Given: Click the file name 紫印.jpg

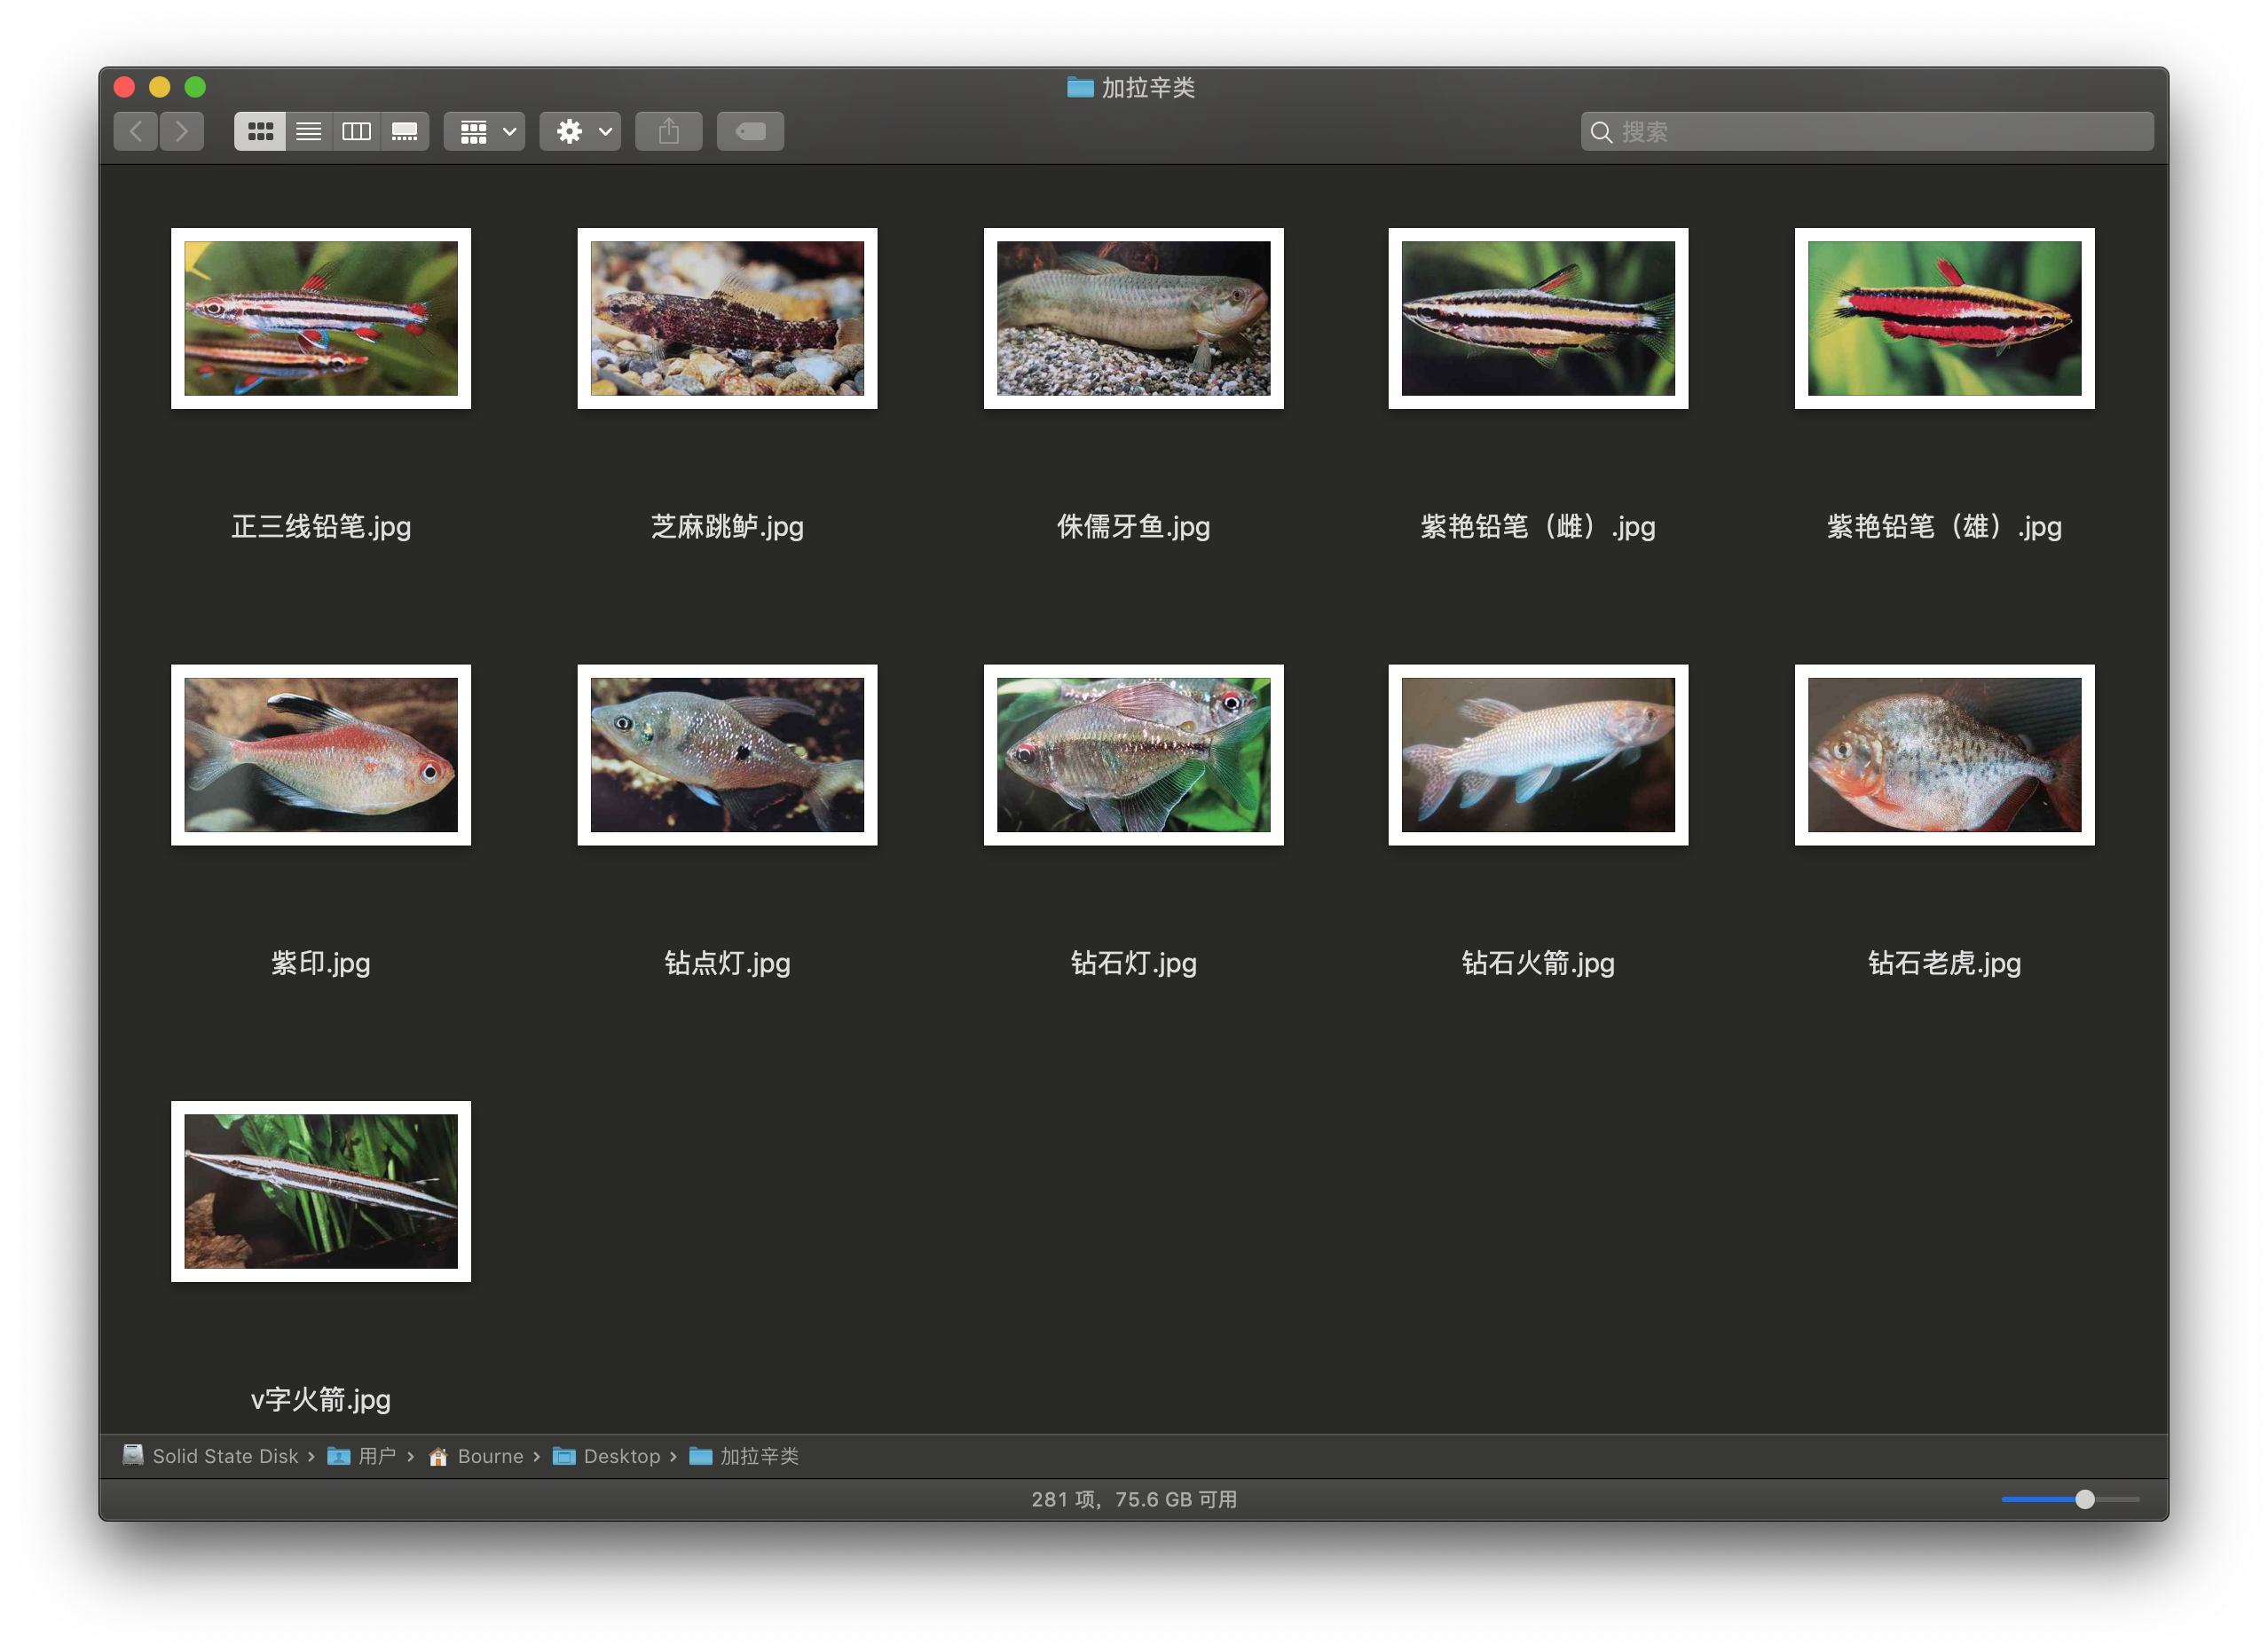Looking at the screenshot, I should 321,964.
